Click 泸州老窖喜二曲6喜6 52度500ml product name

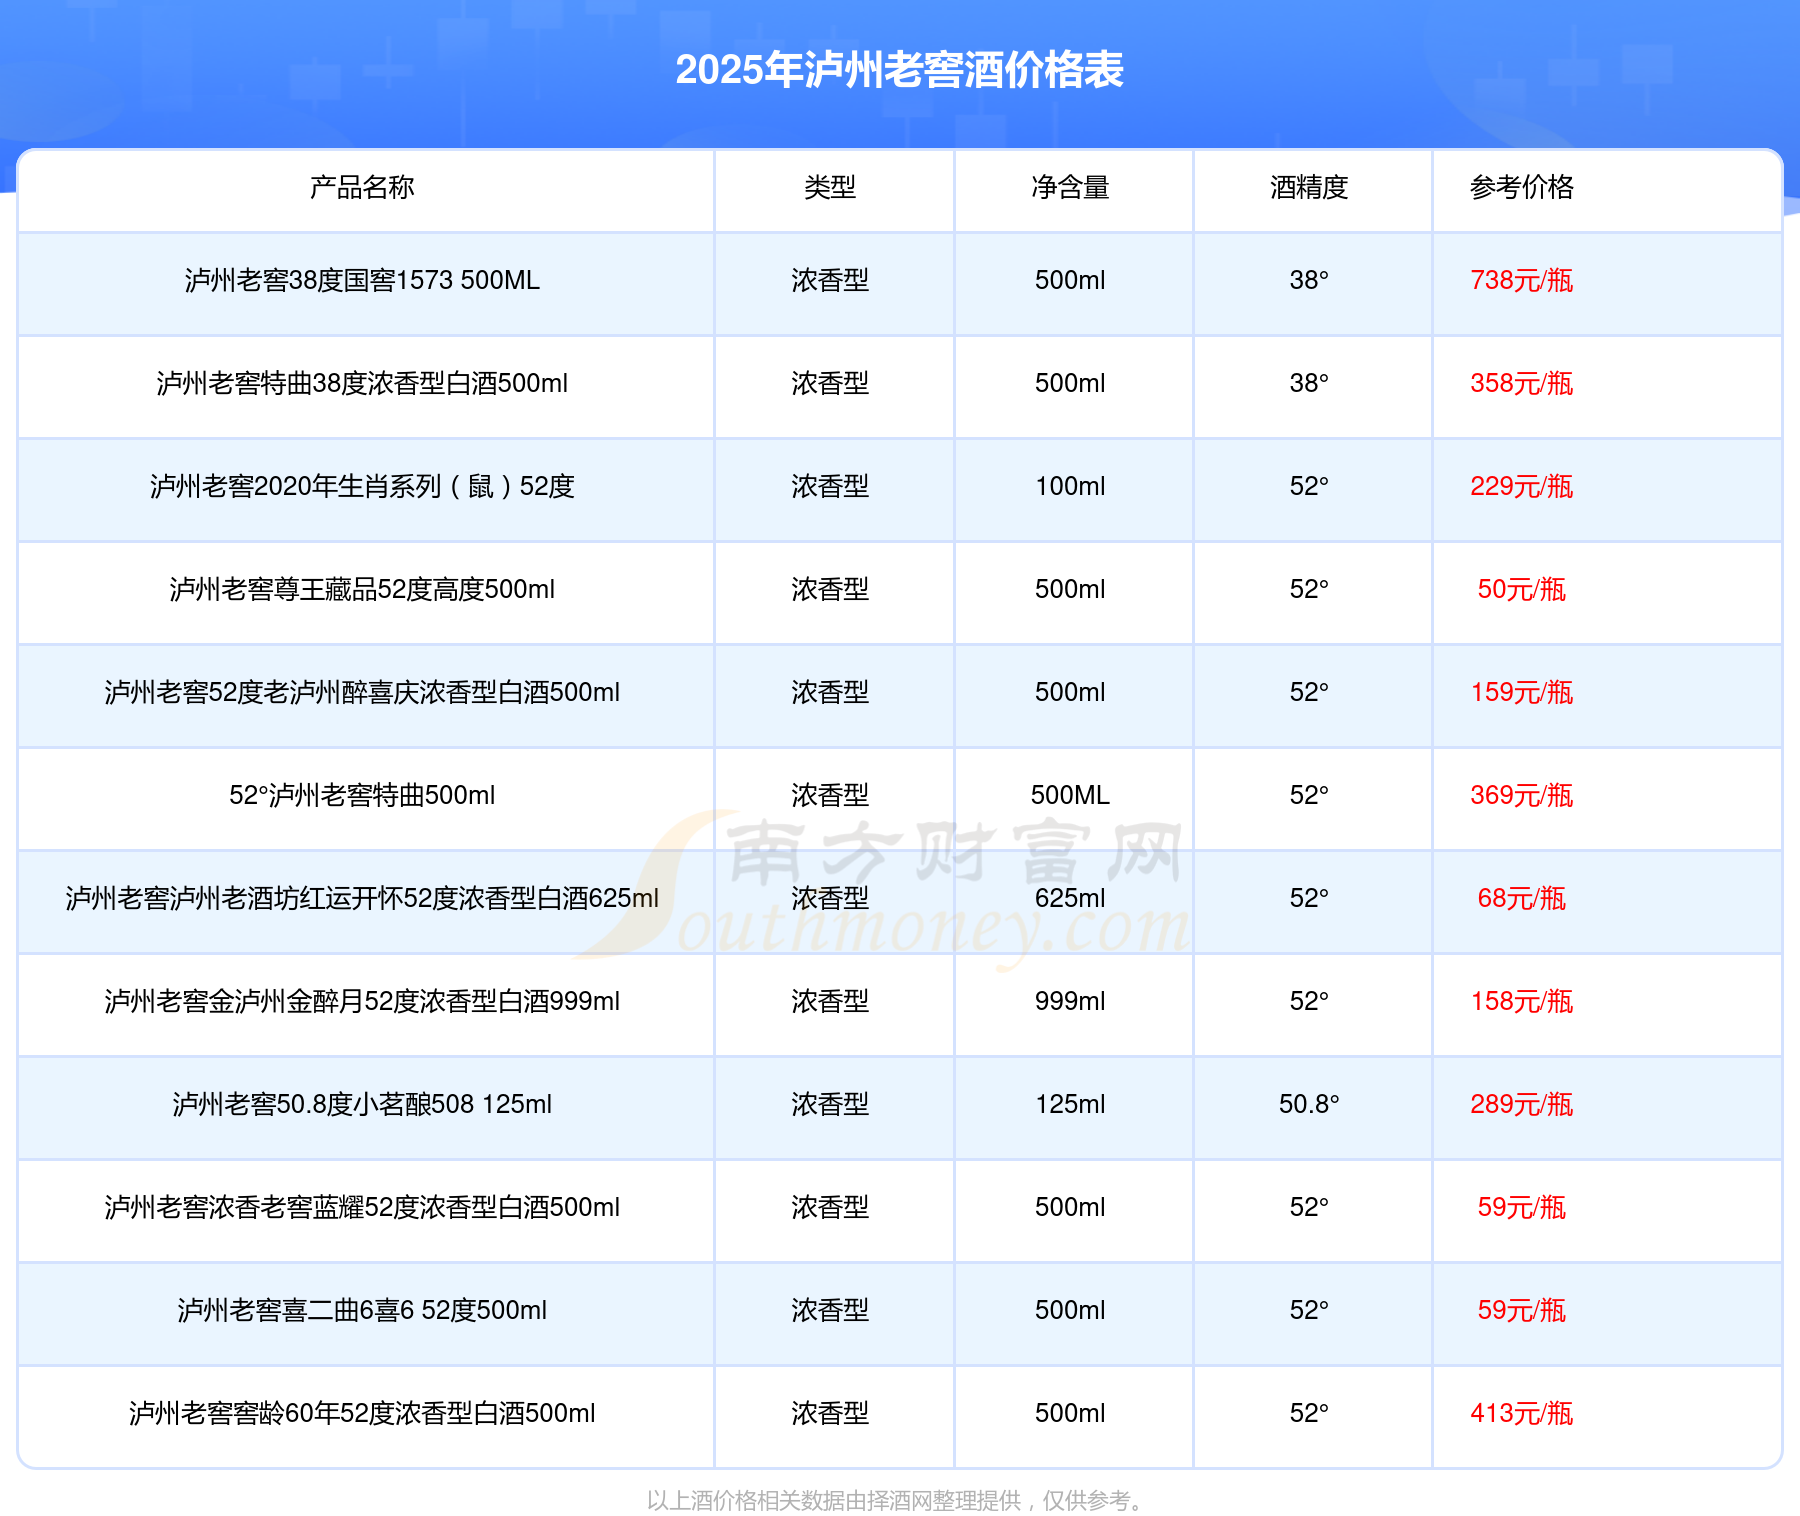coord(362,1310)
